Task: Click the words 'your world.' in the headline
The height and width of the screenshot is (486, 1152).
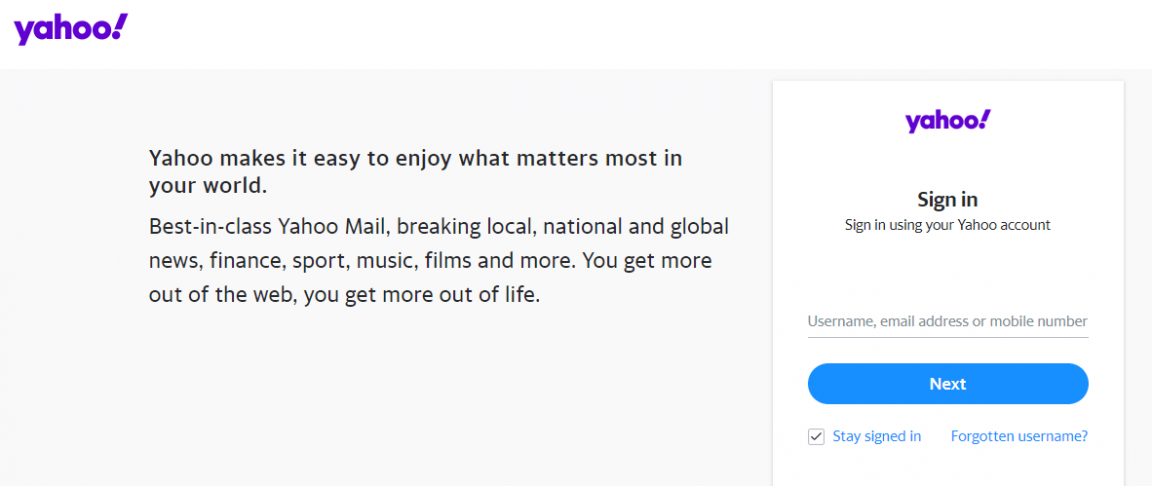Action: [208, 186]
